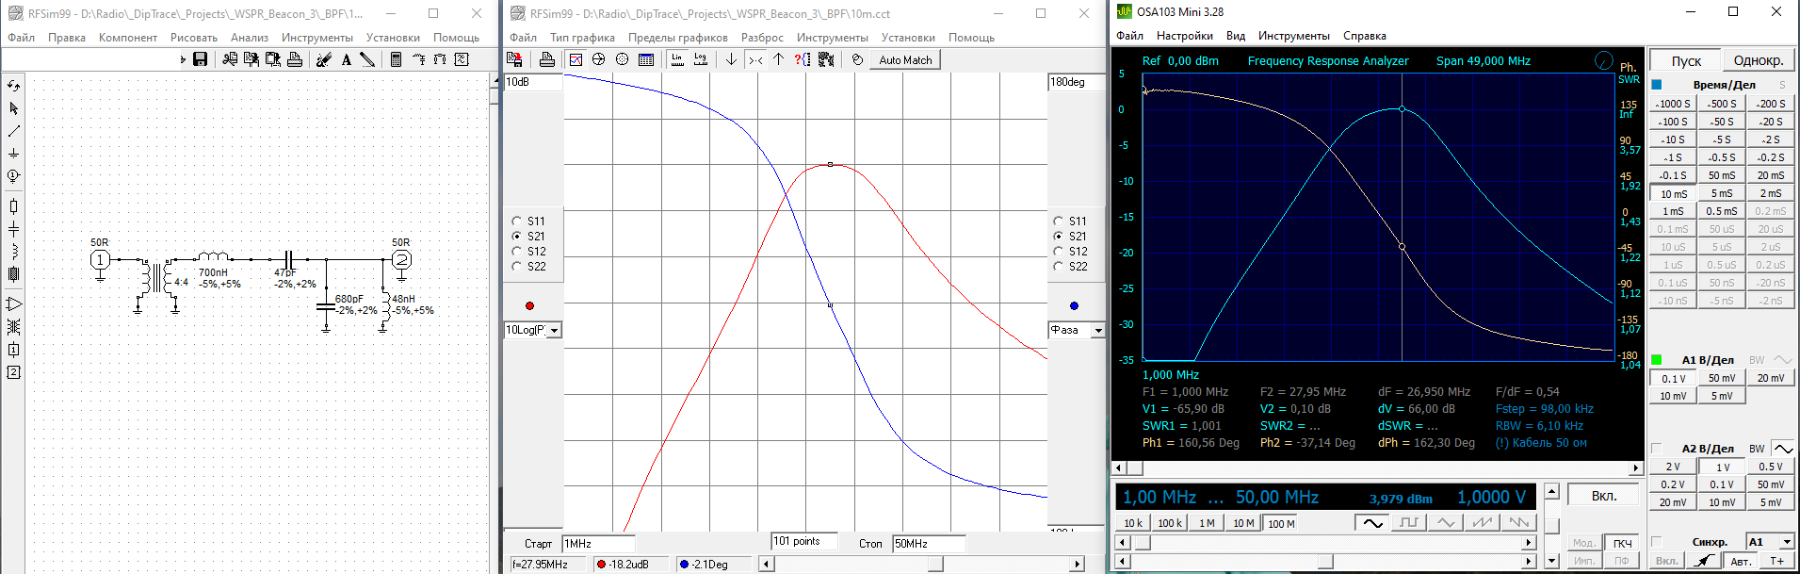The height and width of the screenshot is (574, 1800).
Task: Click the Auto Match button
Action: [905, 60]
